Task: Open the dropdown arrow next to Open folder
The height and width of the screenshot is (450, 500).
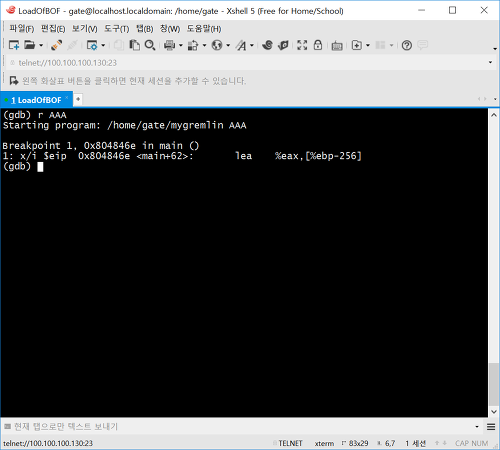Action: [41, 45]
